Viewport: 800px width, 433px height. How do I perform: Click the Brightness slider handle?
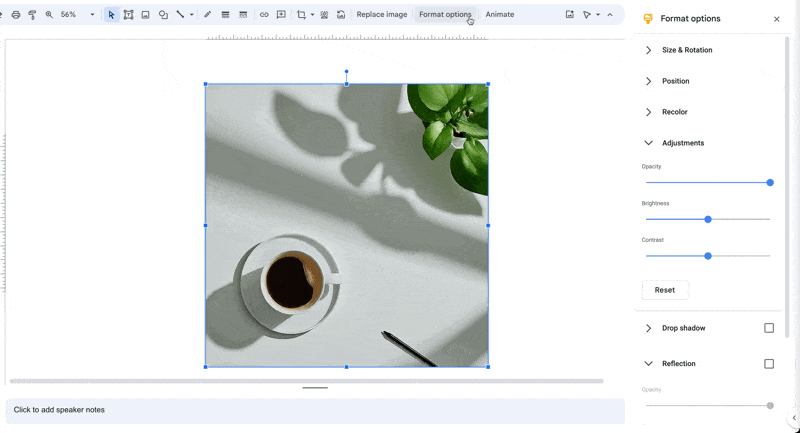[708, 219]
